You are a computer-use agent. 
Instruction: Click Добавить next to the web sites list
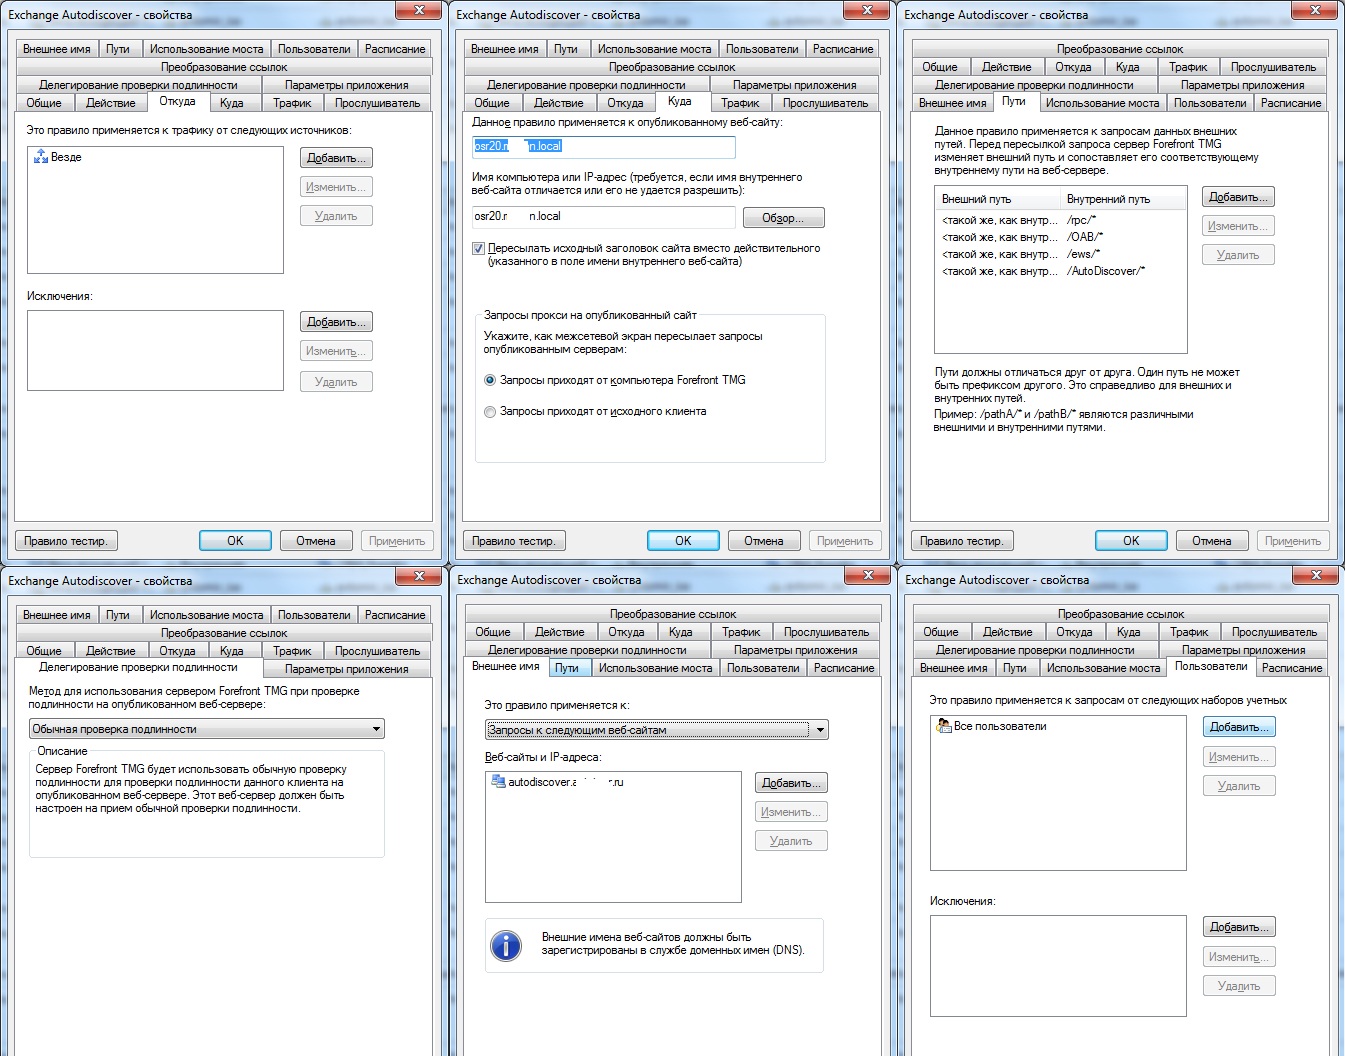[x=791, y=783]
